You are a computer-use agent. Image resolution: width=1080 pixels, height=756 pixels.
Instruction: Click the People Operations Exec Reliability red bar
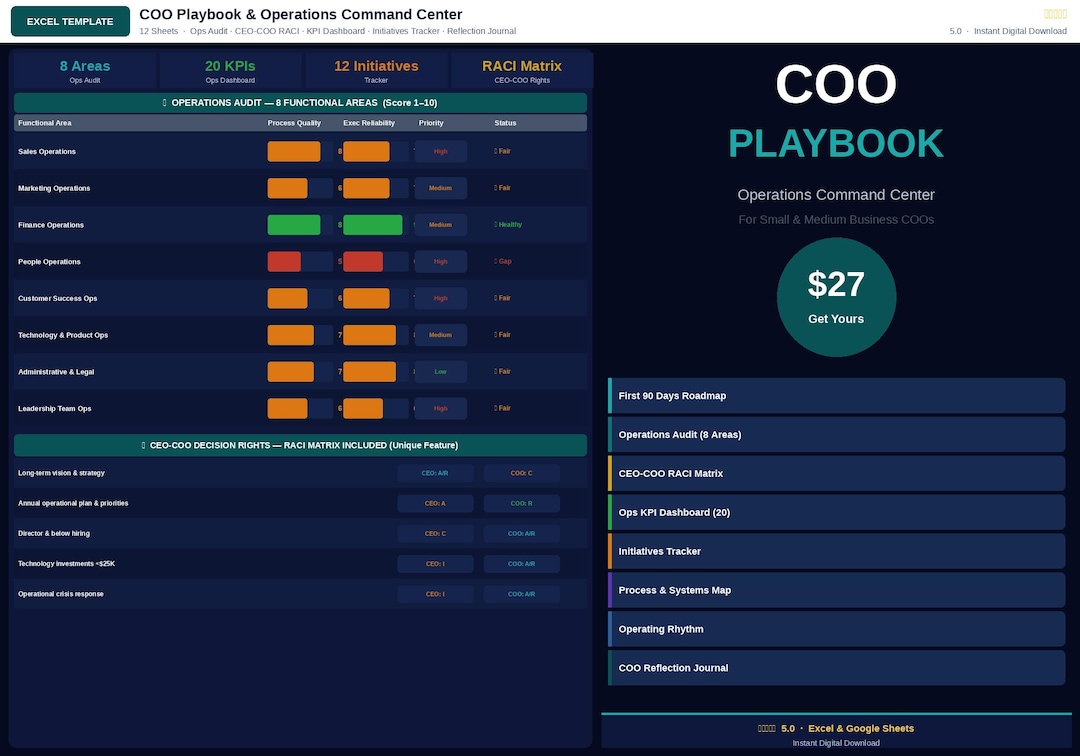(x=363, y=262)
